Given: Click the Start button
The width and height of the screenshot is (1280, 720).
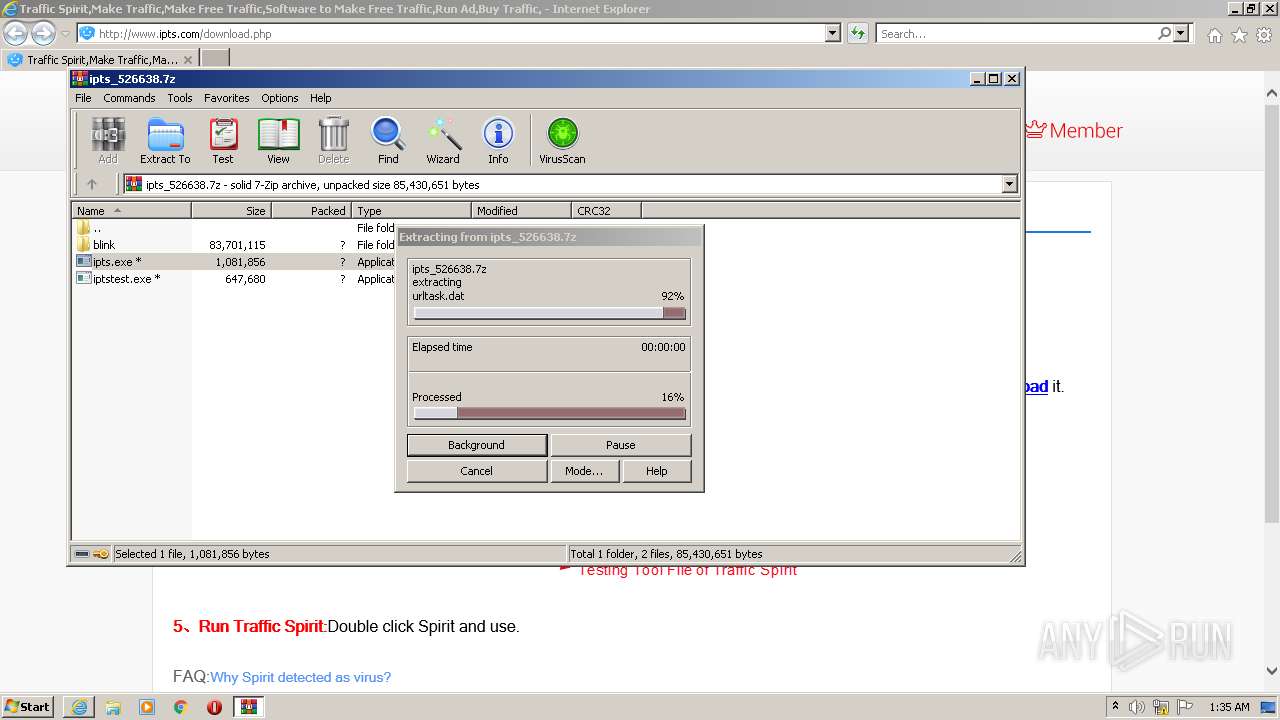Looking at the screenshot, I should [x=27, y=707].
